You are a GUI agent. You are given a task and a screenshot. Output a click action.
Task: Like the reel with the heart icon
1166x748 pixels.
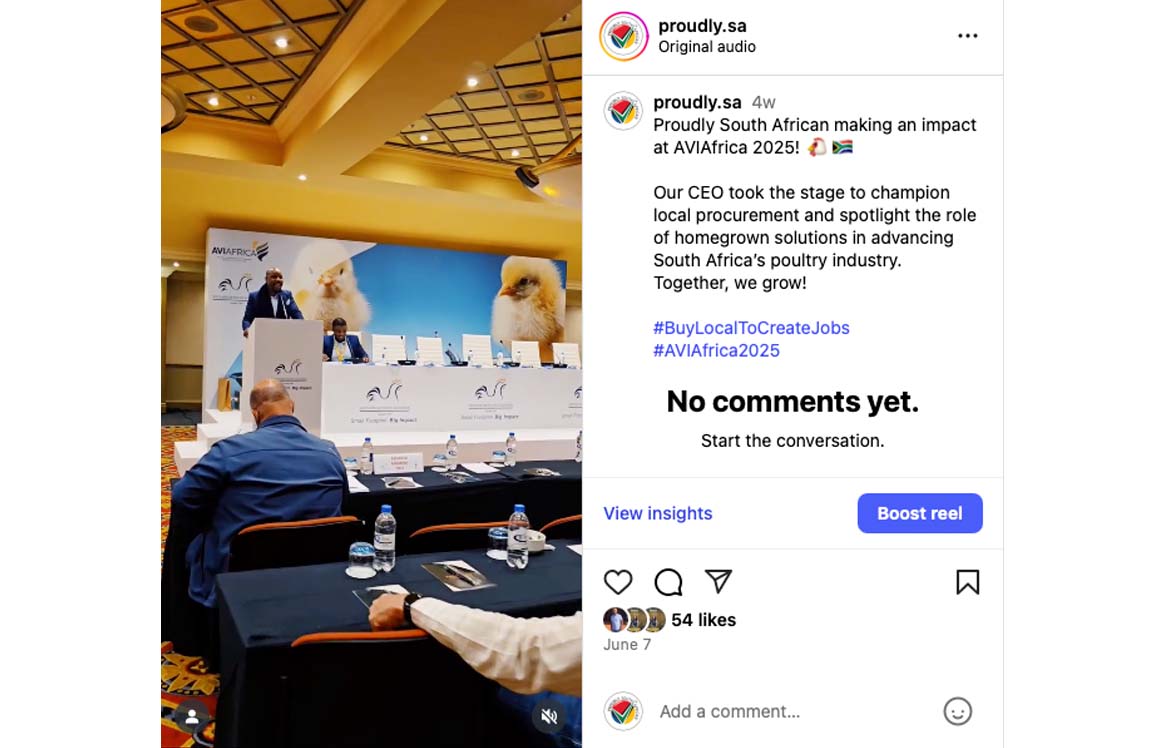(x=617, y=581)
